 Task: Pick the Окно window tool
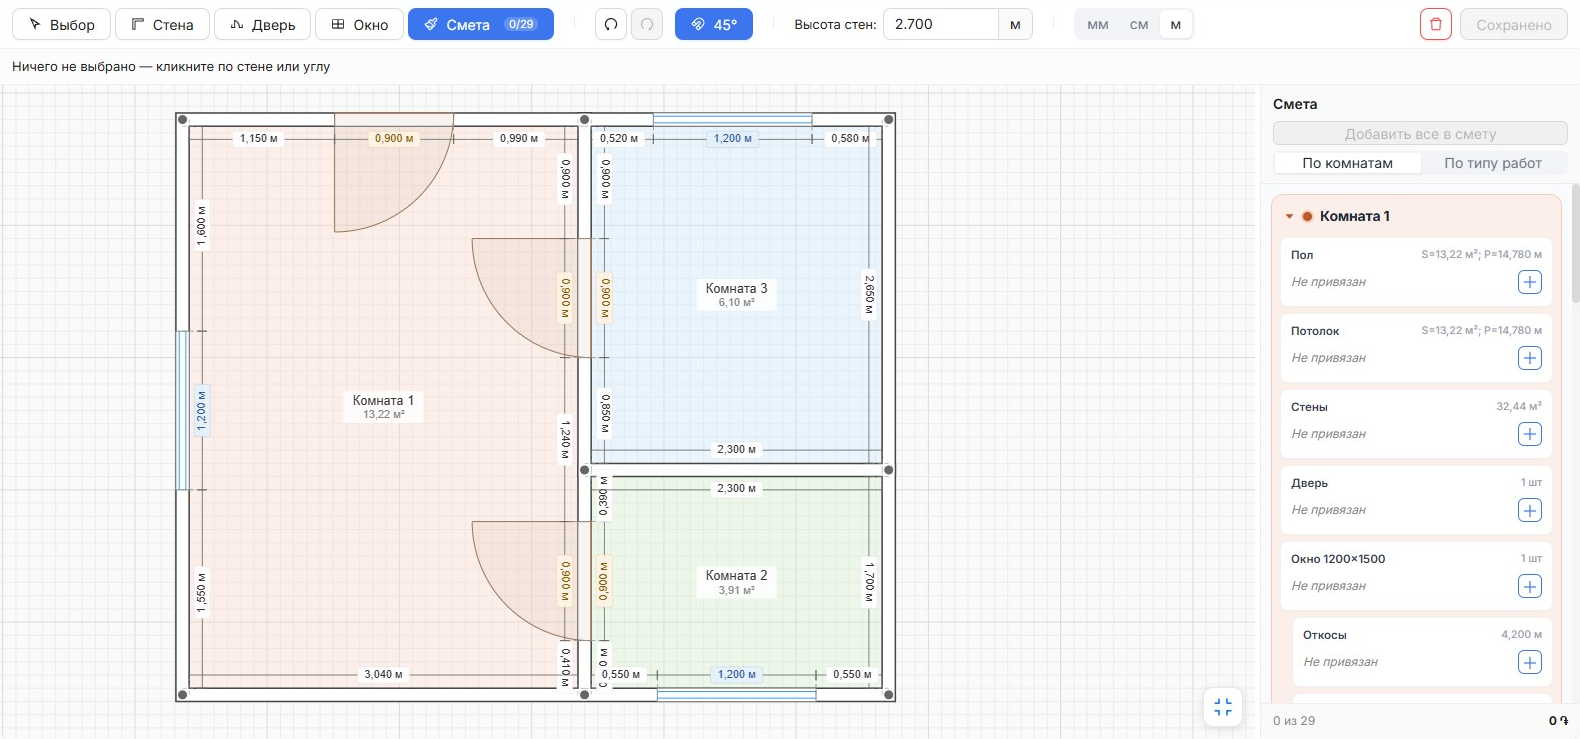pyautogui.click(x=359, y=24)
